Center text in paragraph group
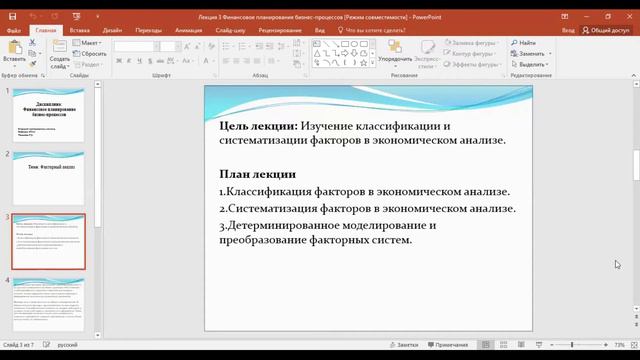The width and height of the screenshot is (640, 360). [236, 61]
